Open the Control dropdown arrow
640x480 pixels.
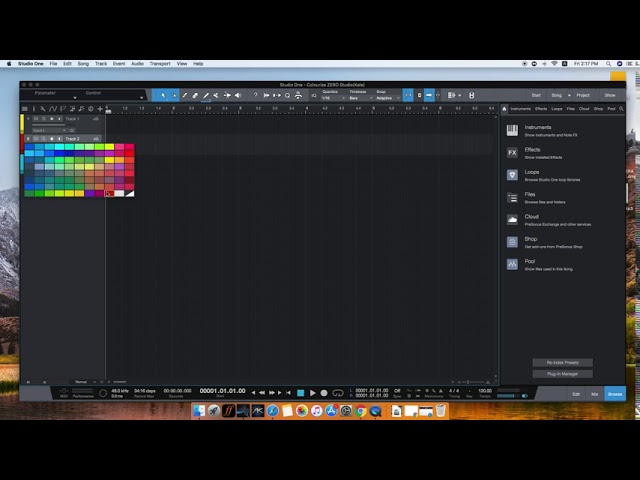pyautogui.click(x=141, y=98)
